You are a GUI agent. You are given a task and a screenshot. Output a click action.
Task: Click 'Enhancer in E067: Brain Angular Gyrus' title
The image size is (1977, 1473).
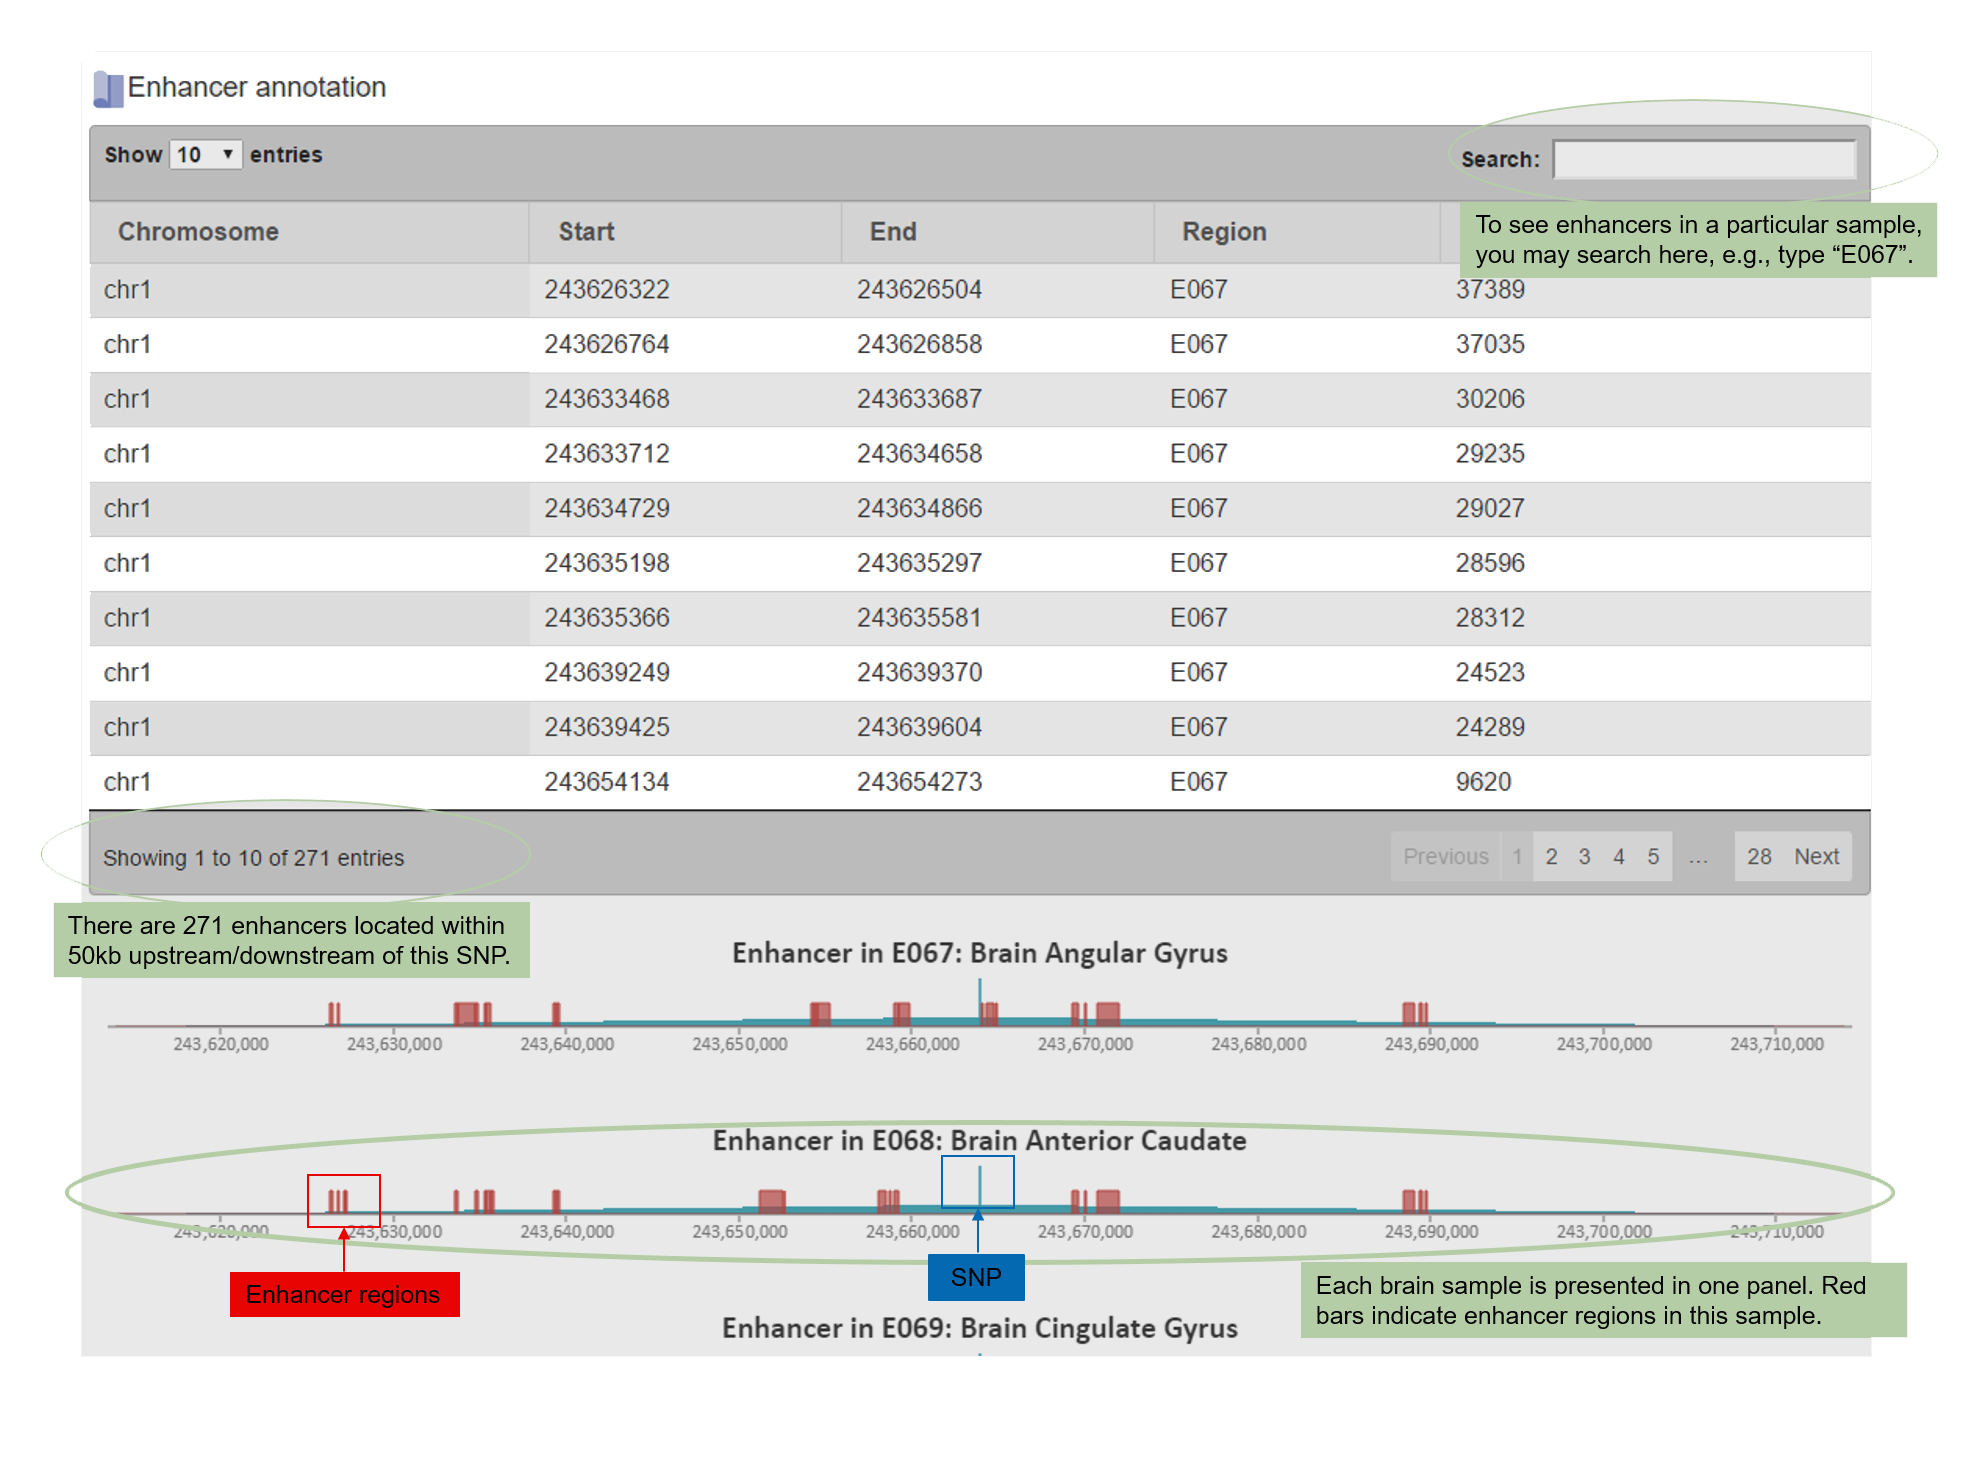(979, 953)
